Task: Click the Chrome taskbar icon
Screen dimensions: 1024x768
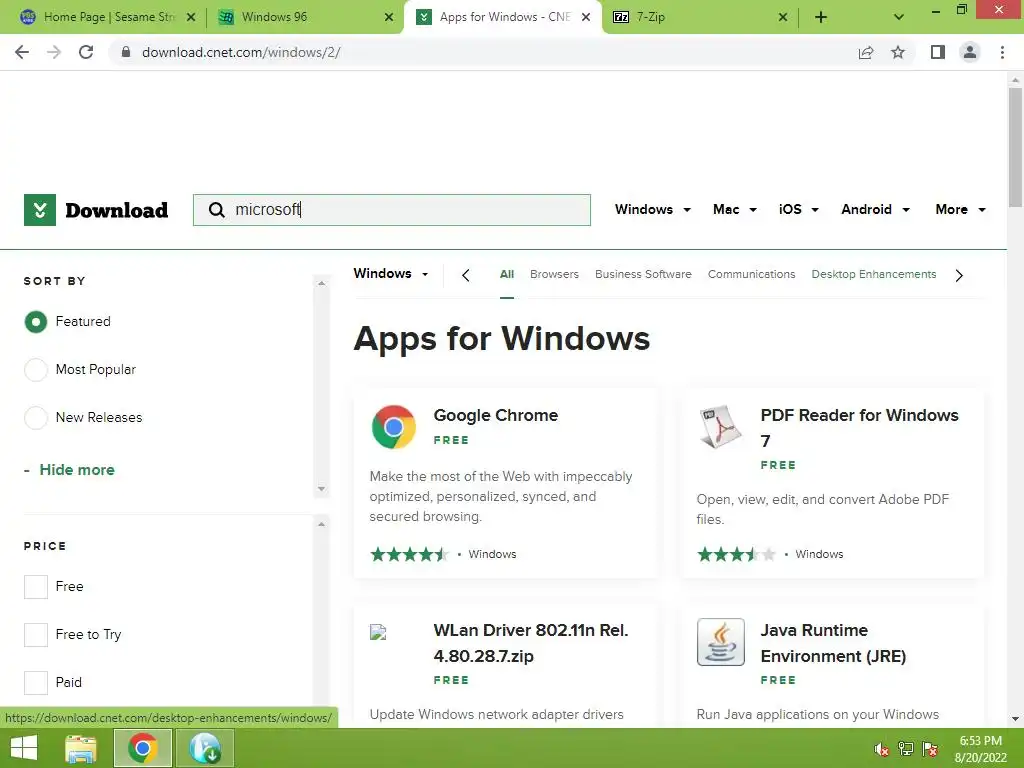Action: (143, 748)
